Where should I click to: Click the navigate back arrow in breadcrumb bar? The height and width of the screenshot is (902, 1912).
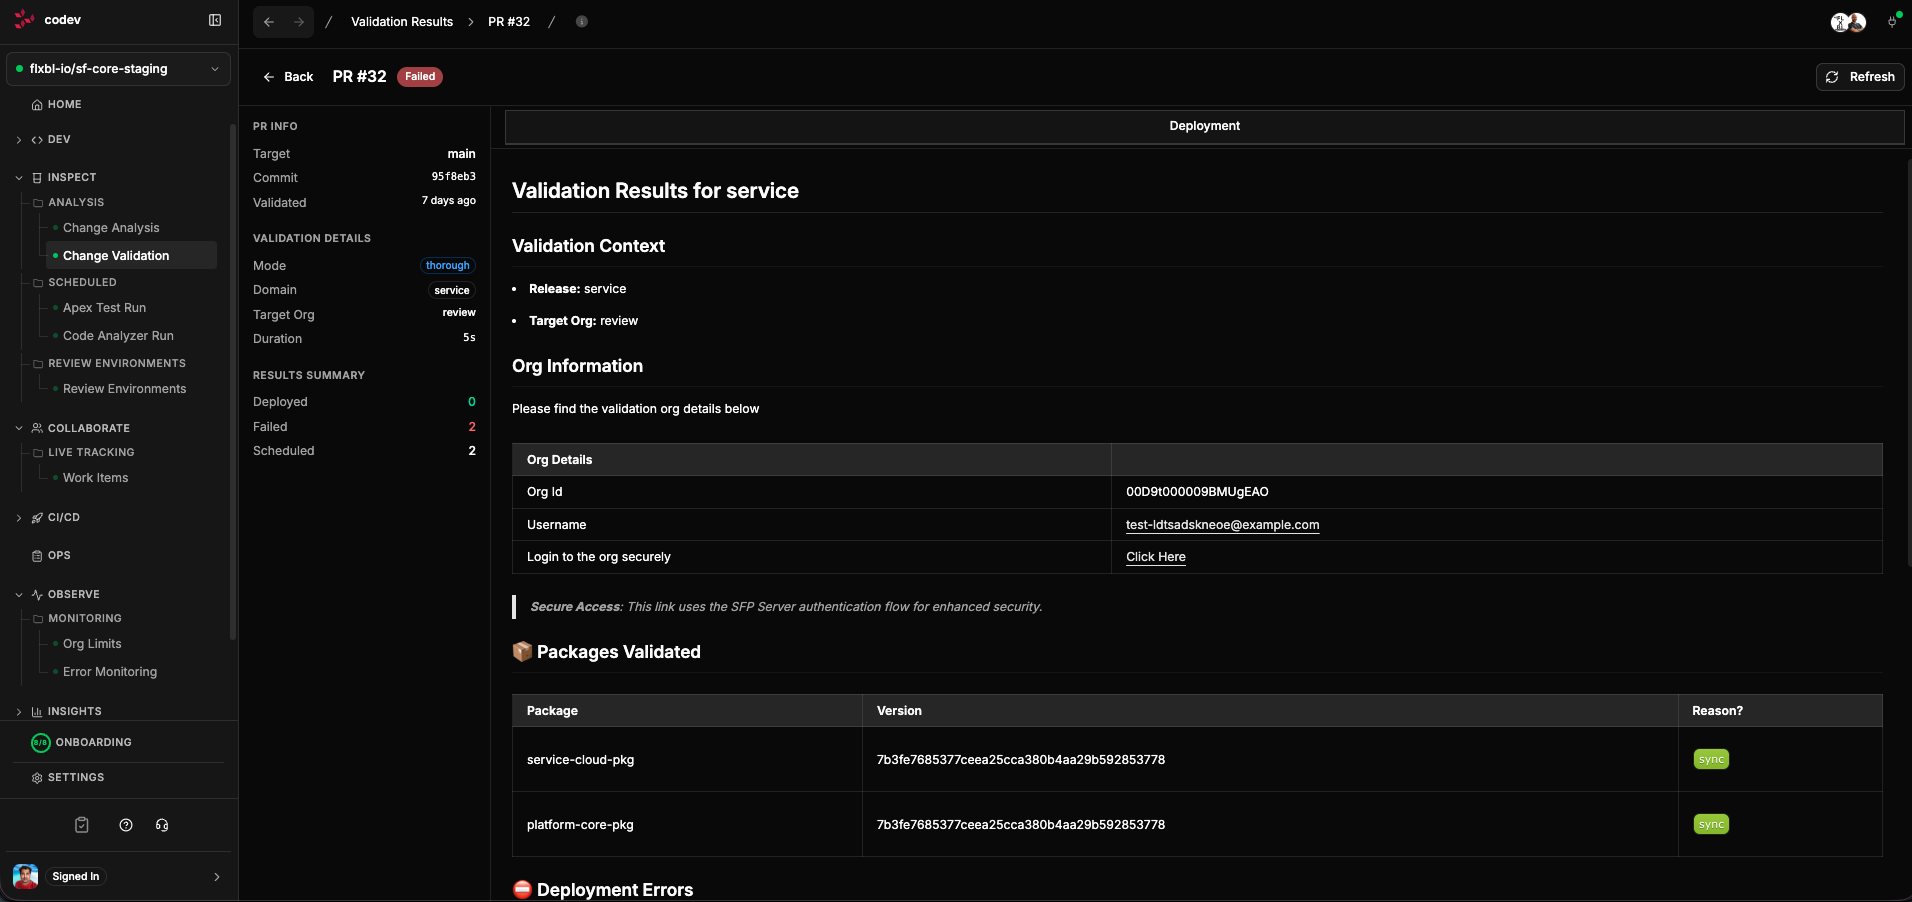click(268, 21)
